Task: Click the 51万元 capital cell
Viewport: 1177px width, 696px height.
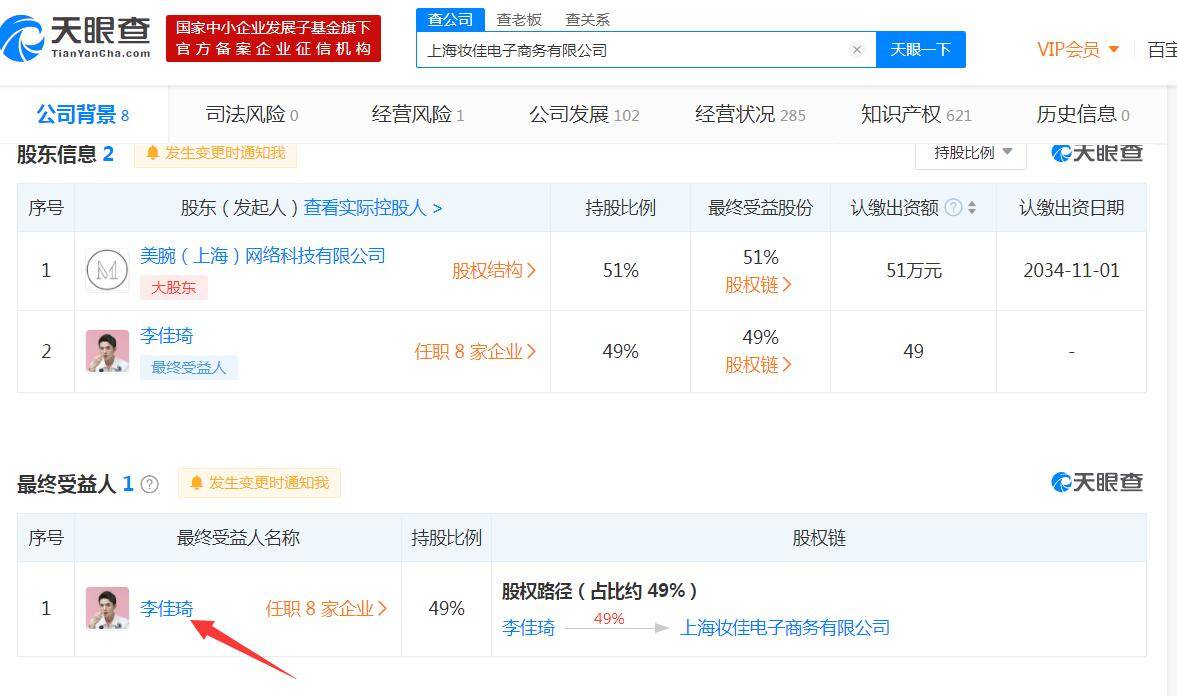Action: tap(914, 271)
